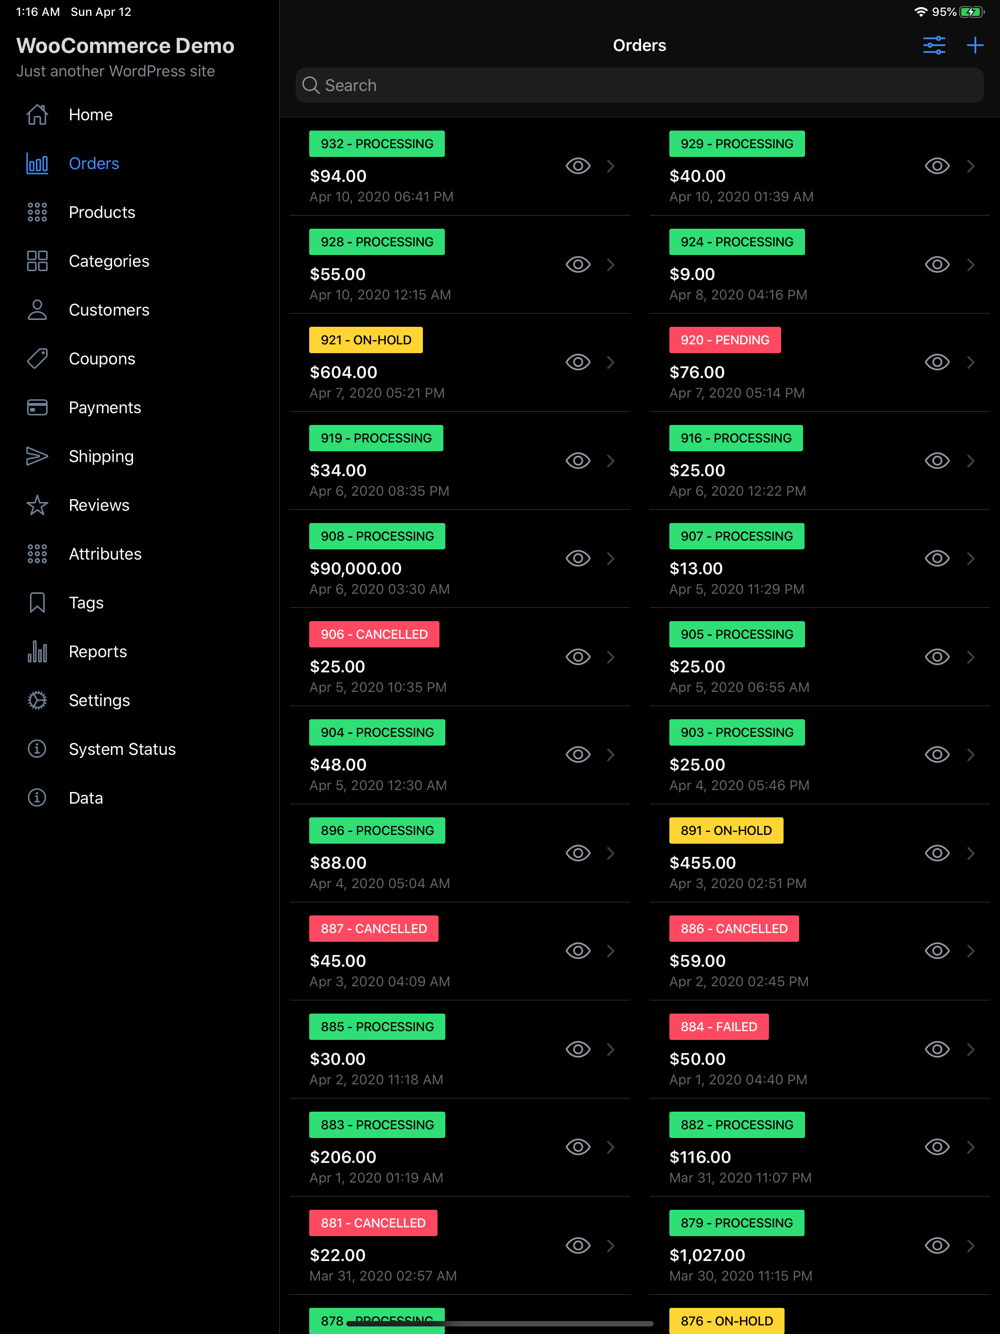Click the Orders bar chart icon

click(x=37, y=163)
